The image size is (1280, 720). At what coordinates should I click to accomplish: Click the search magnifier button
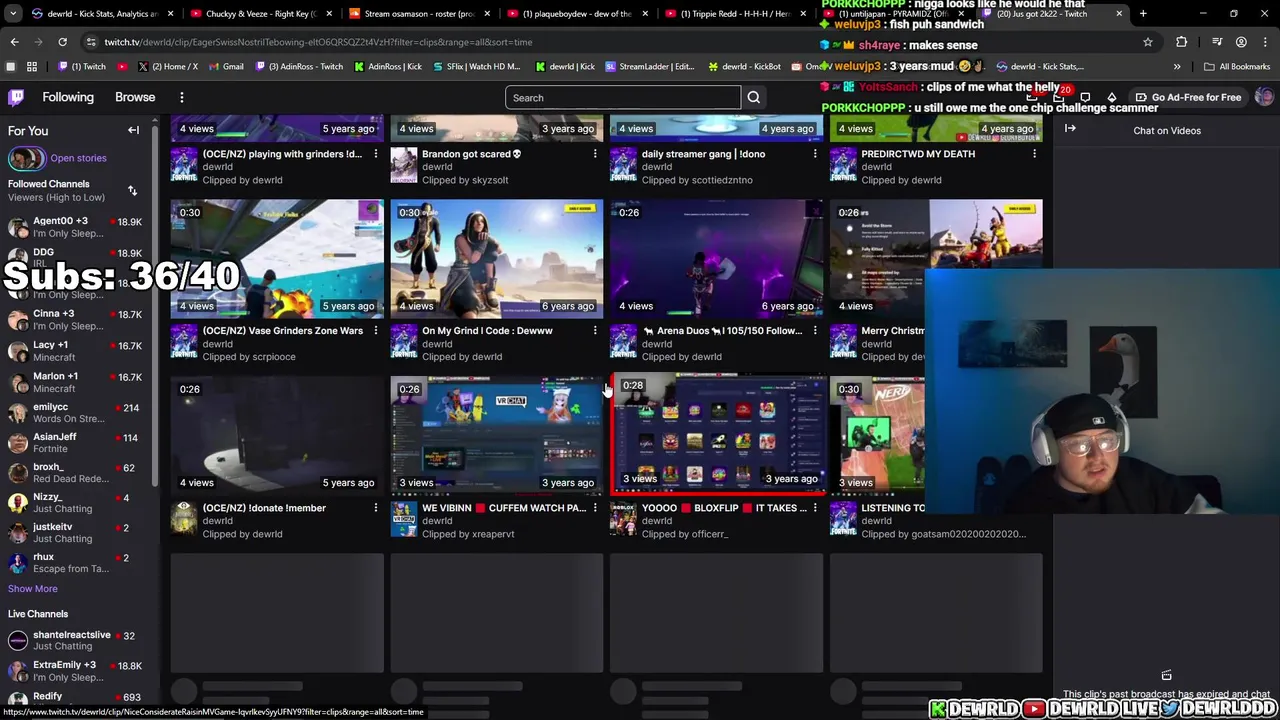[x=754, y=97]
